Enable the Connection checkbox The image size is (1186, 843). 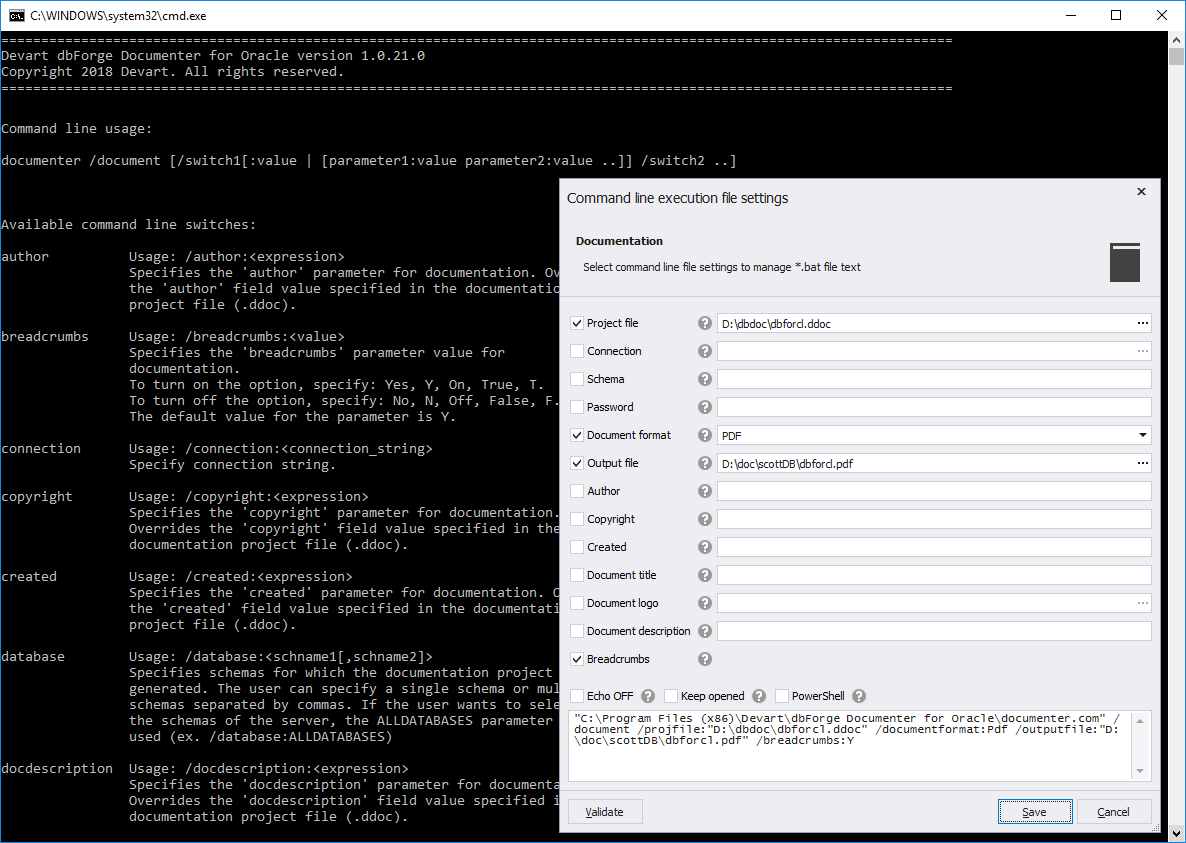tap(577, 352)
